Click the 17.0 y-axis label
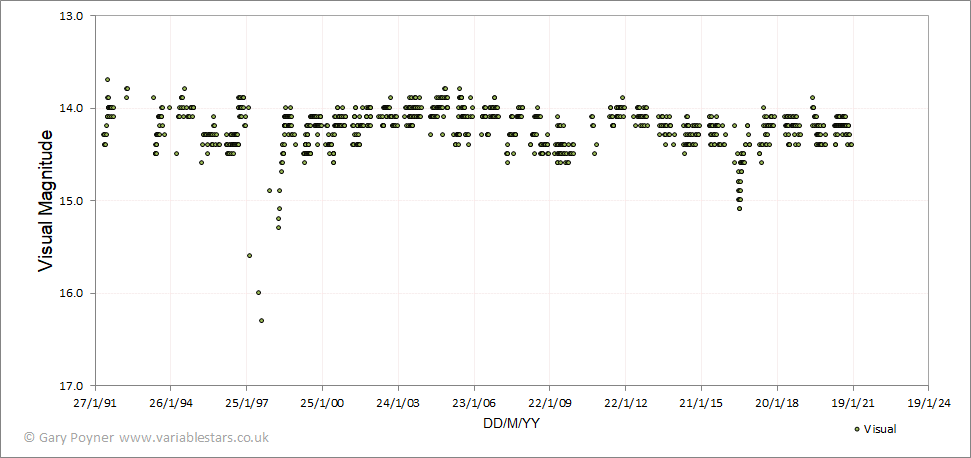The height and width of the screenshot is (458, 971). (72, 386)
